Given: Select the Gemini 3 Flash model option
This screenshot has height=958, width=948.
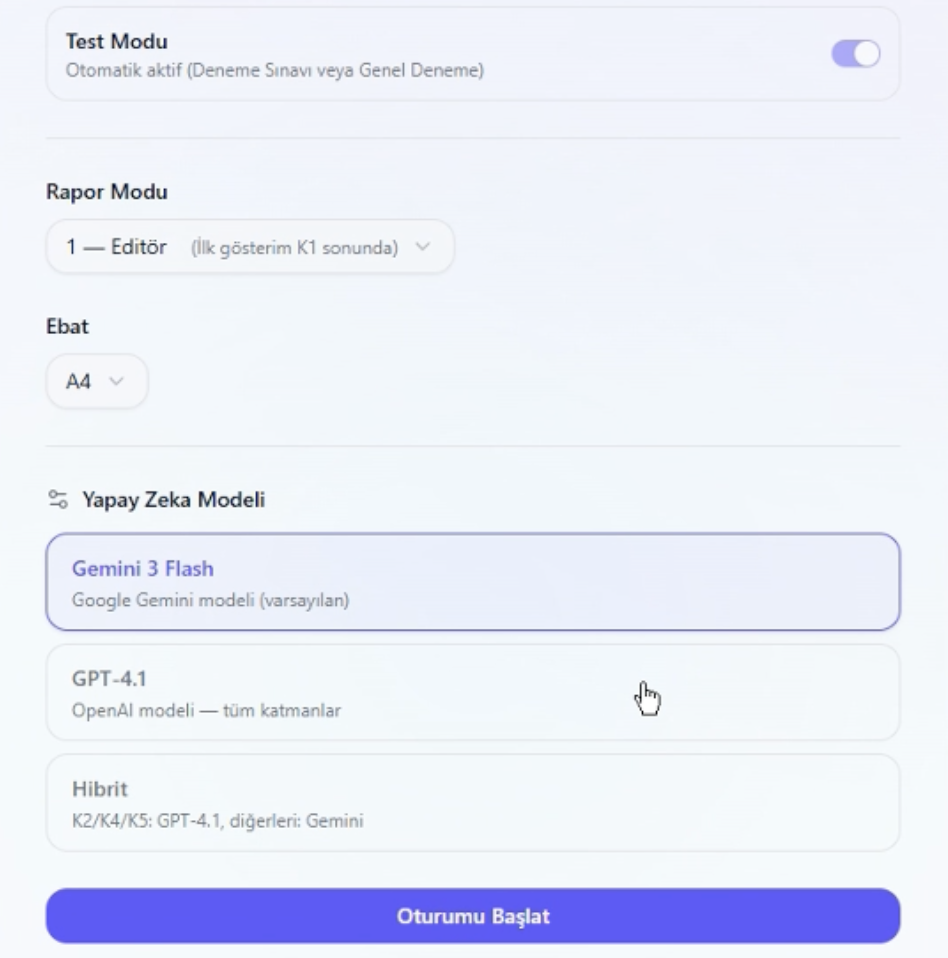Looking at the screenshot, I should point(472,582).
